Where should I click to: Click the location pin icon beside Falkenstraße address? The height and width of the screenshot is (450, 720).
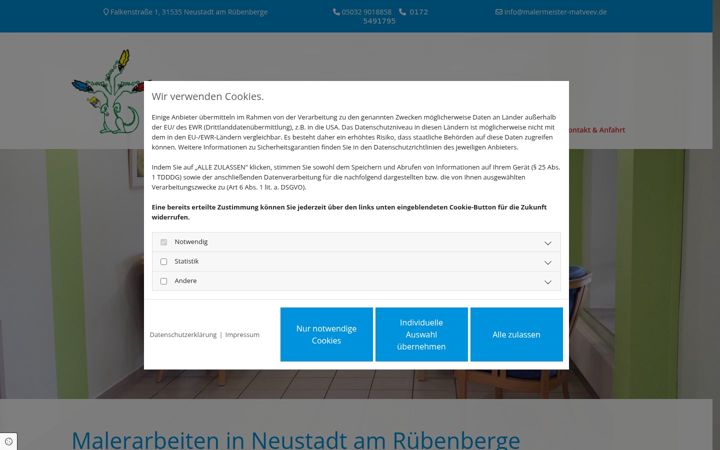tap(106, 12)
